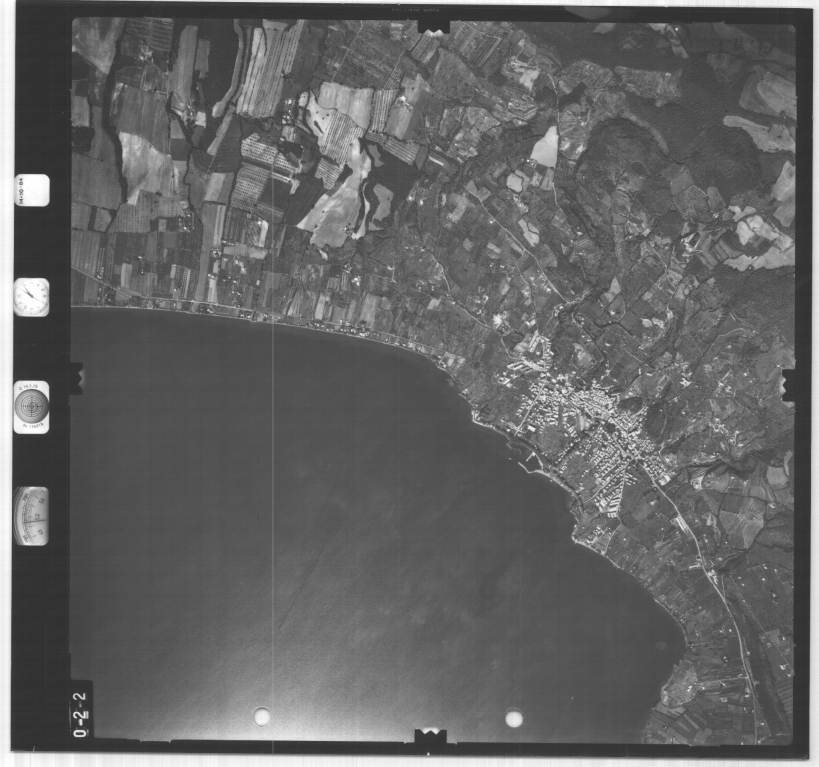Click the small settlement at bottom right shore
Image resolution: width=819 pixels, height=767 pixels.
coord(683,690)
